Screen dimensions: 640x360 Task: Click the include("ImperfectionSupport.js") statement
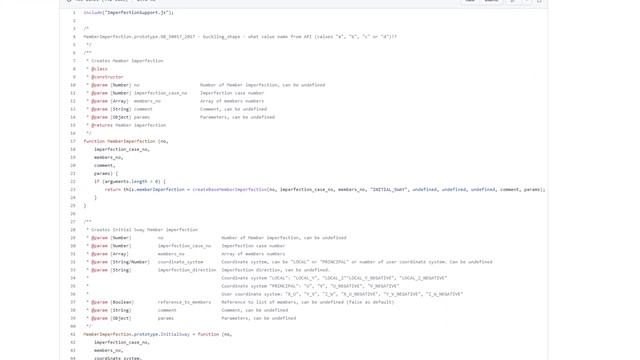tap(129, 13)
